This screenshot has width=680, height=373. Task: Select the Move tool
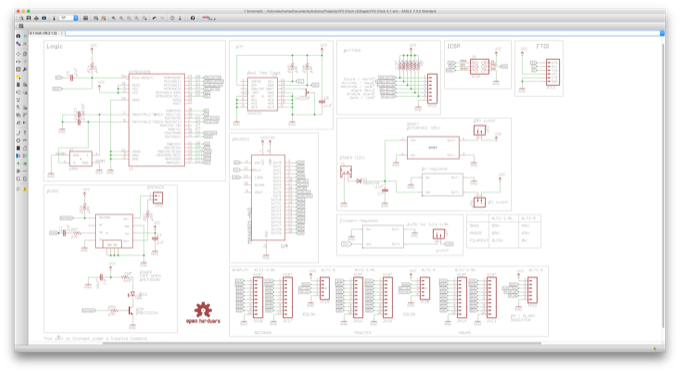pos(18,54)
